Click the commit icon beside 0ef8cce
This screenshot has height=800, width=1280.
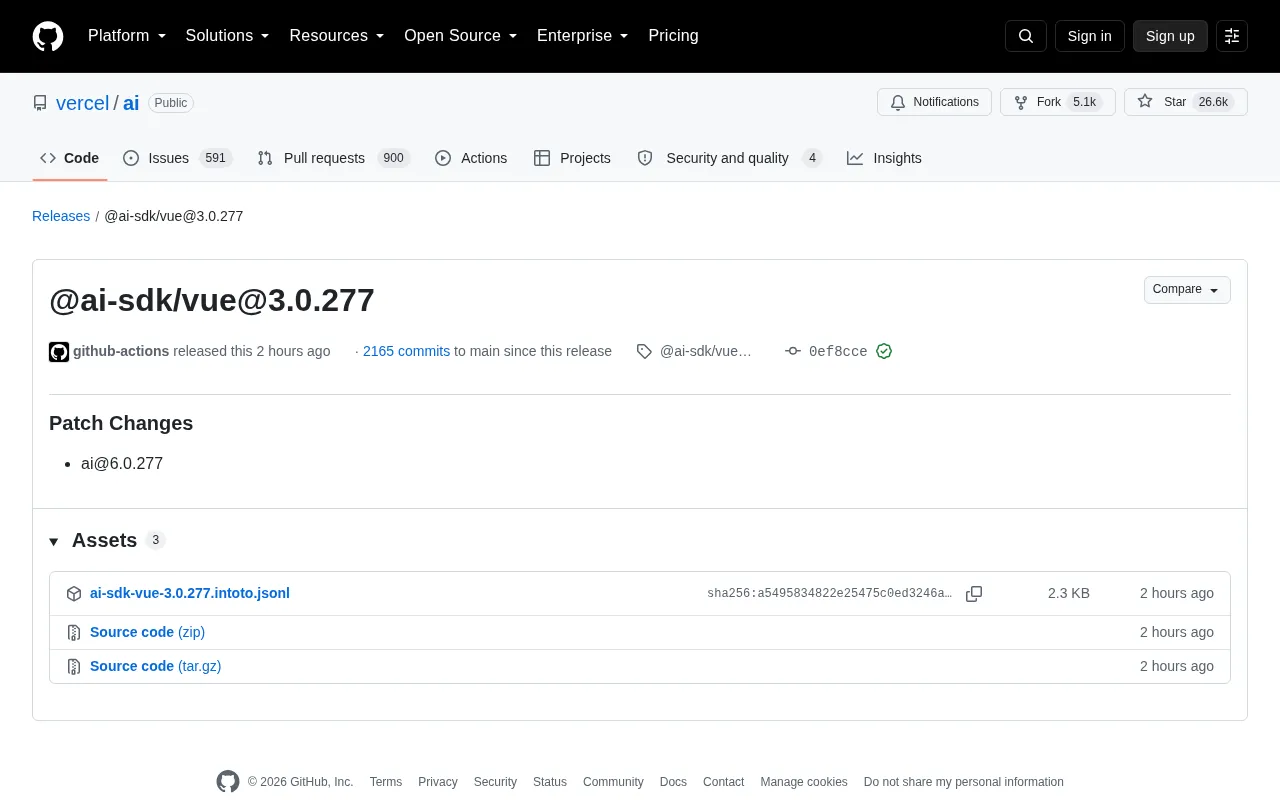[793, 351]
